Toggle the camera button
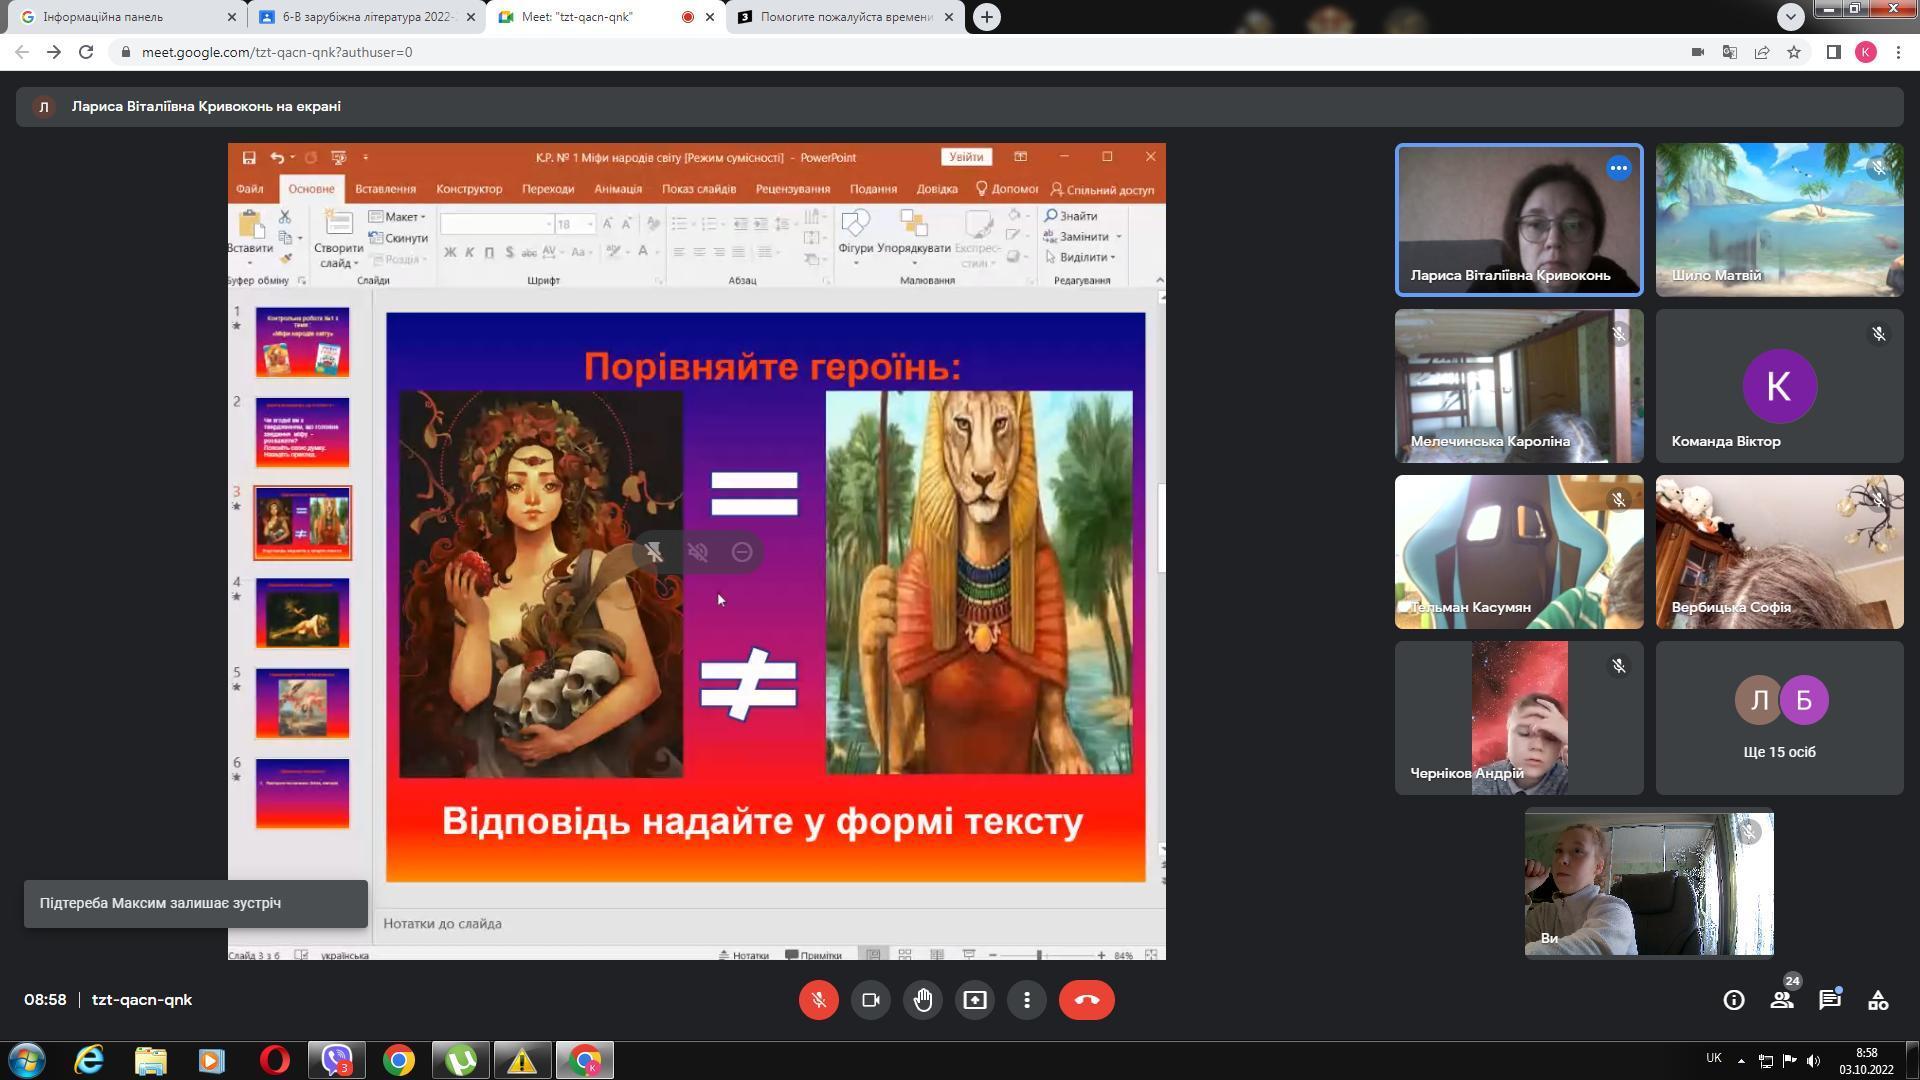The image size is (1920, 1080). point(870,1000)
